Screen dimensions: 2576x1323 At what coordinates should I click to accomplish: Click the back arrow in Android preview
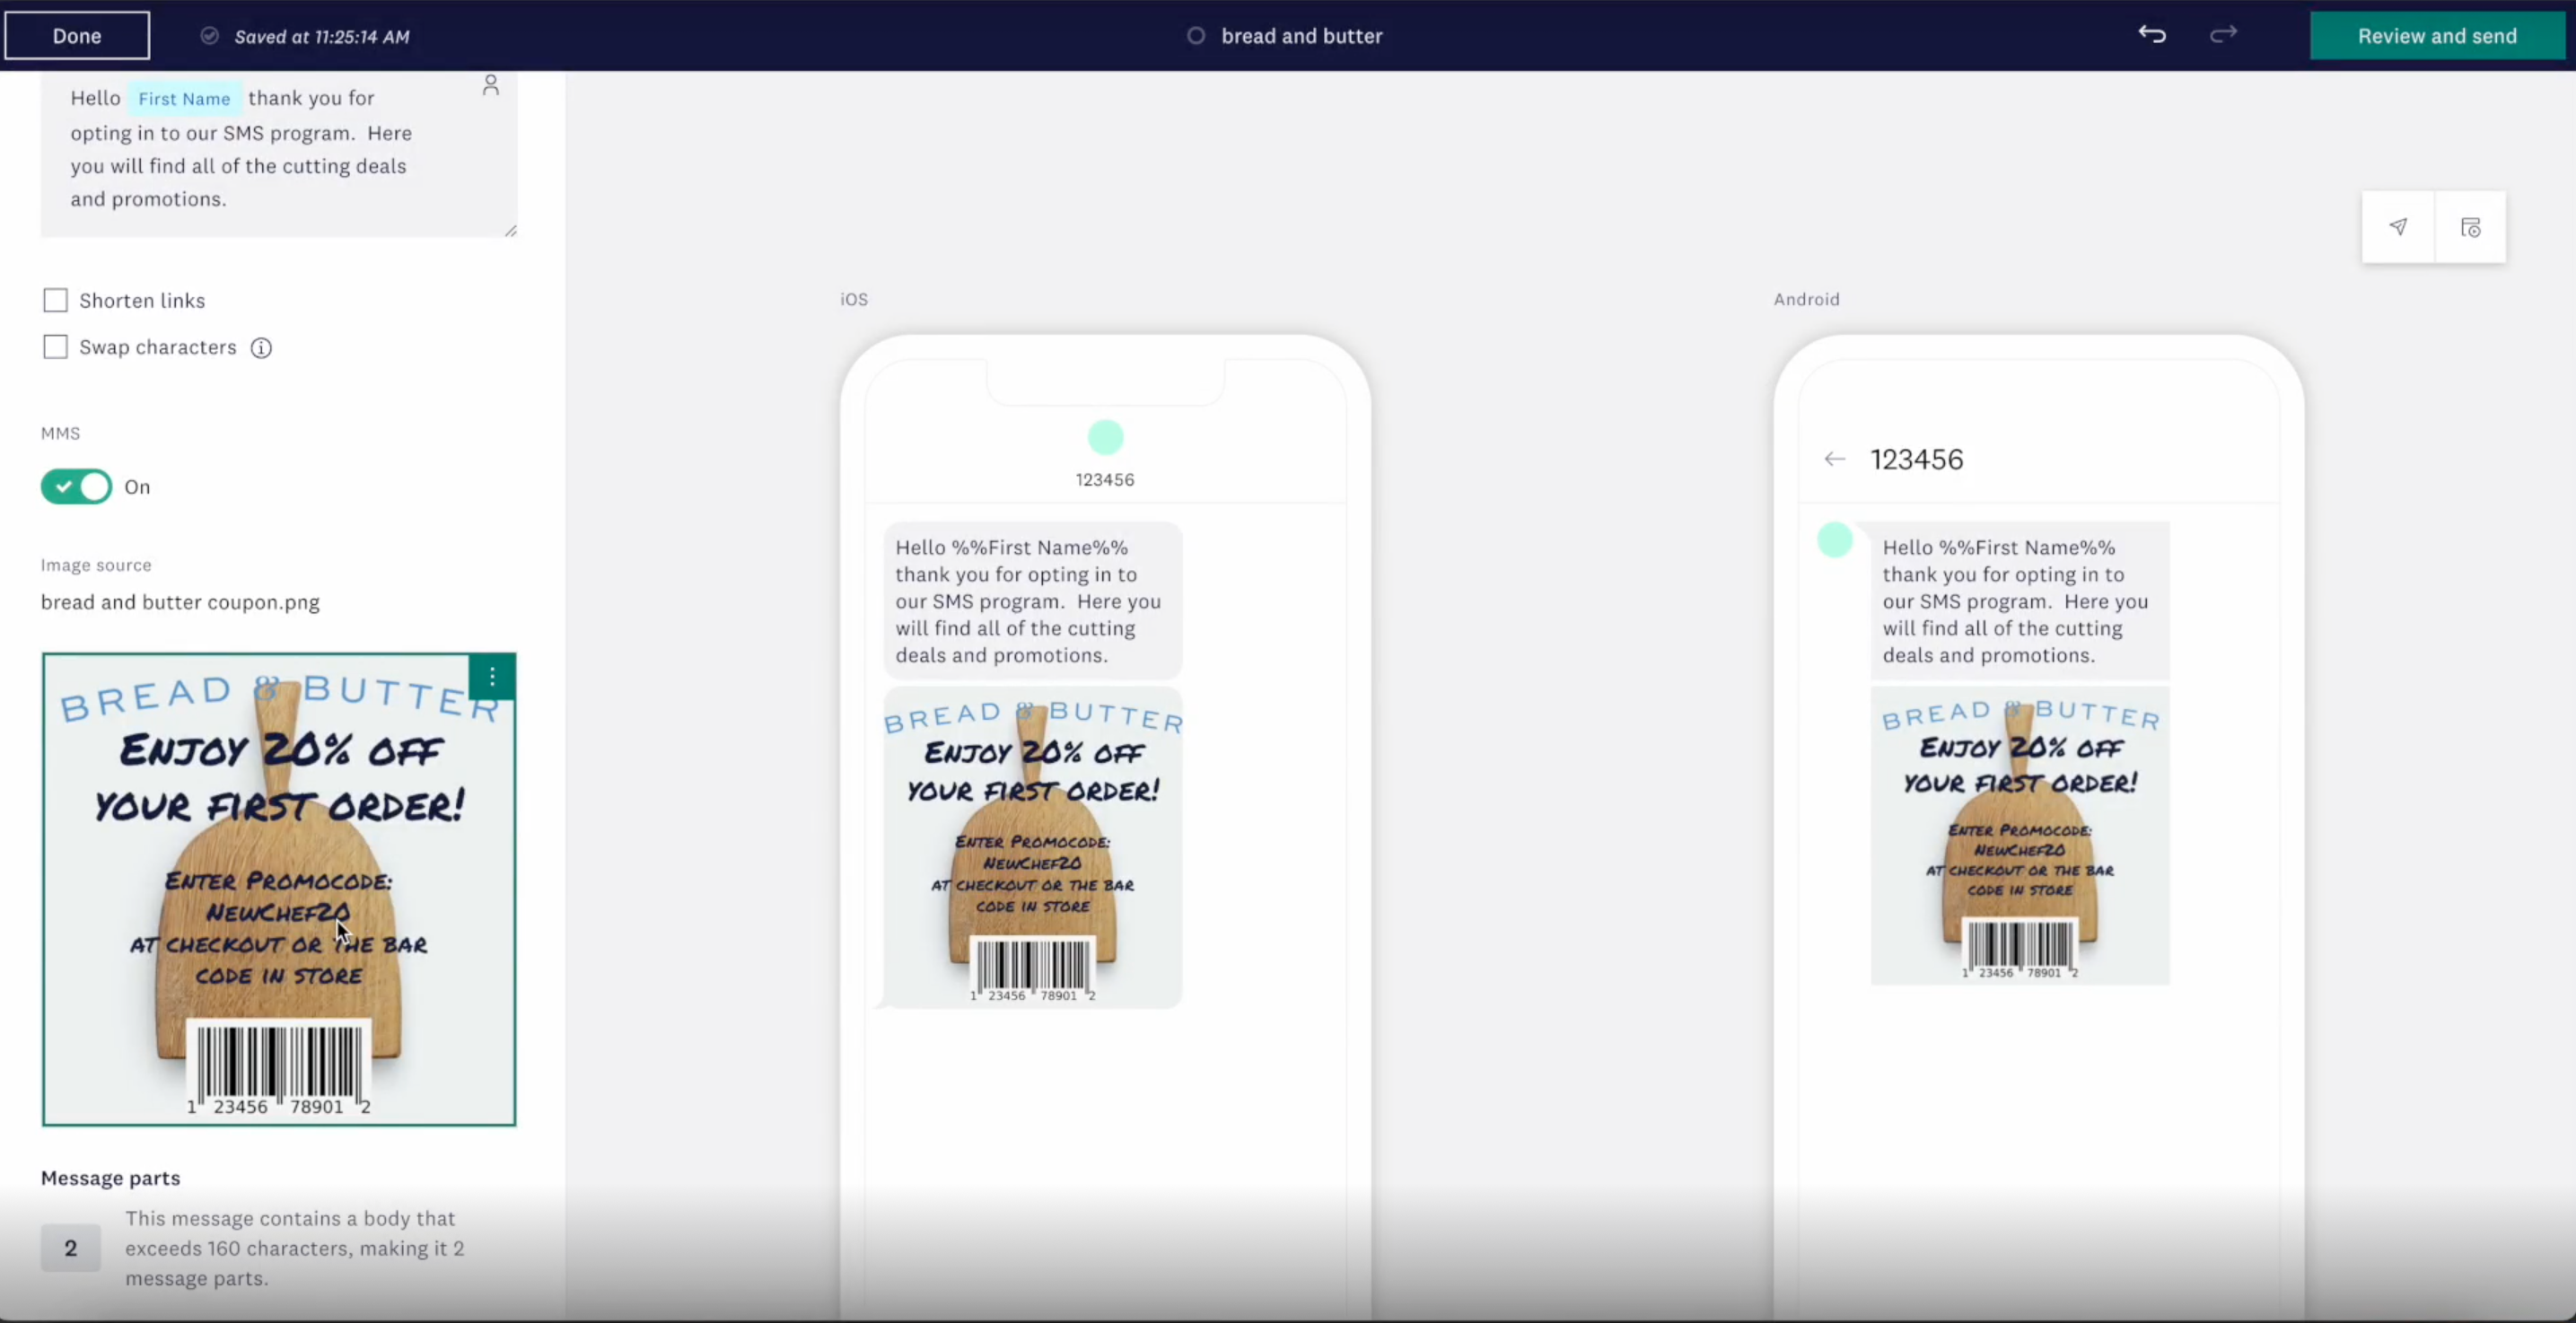[1834, 459]
